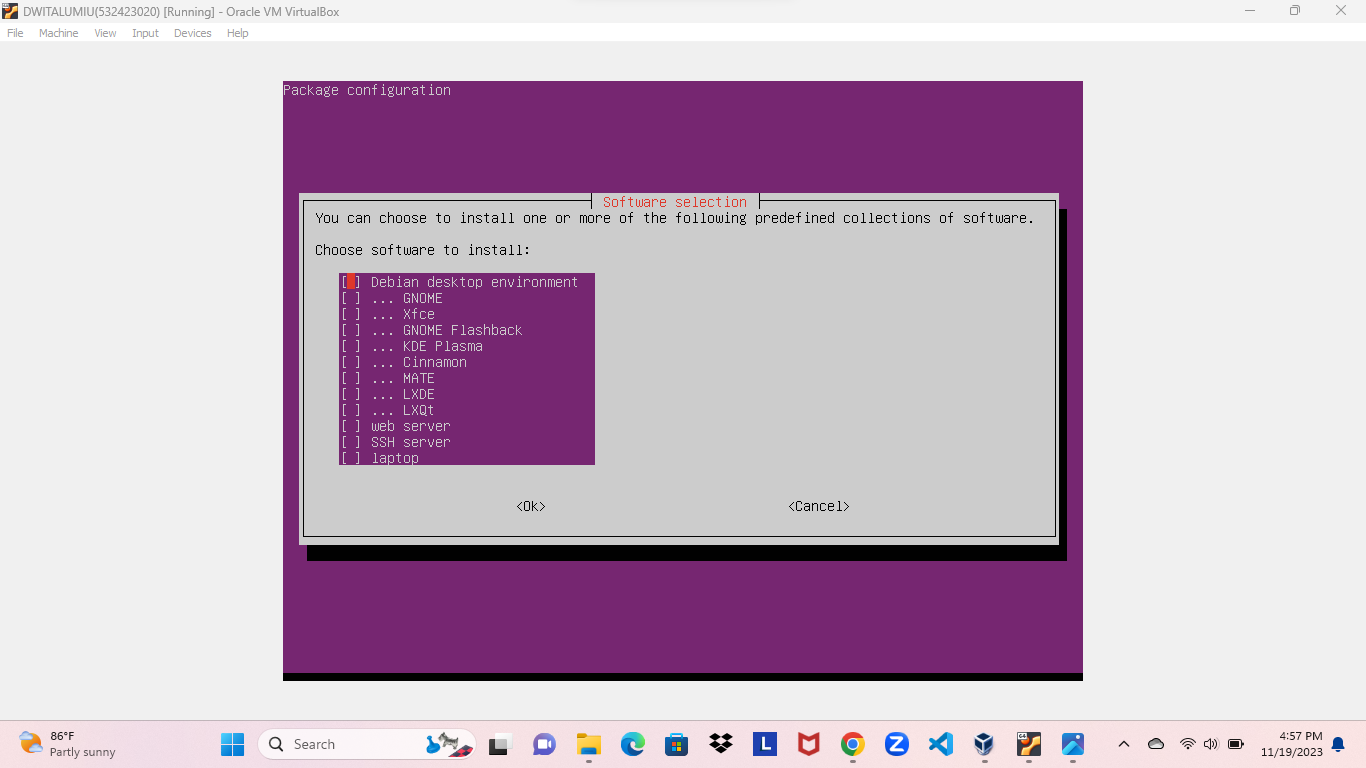Open the Help menu
Viewport: 1366px width, 768px height.
tap(237, 33)
